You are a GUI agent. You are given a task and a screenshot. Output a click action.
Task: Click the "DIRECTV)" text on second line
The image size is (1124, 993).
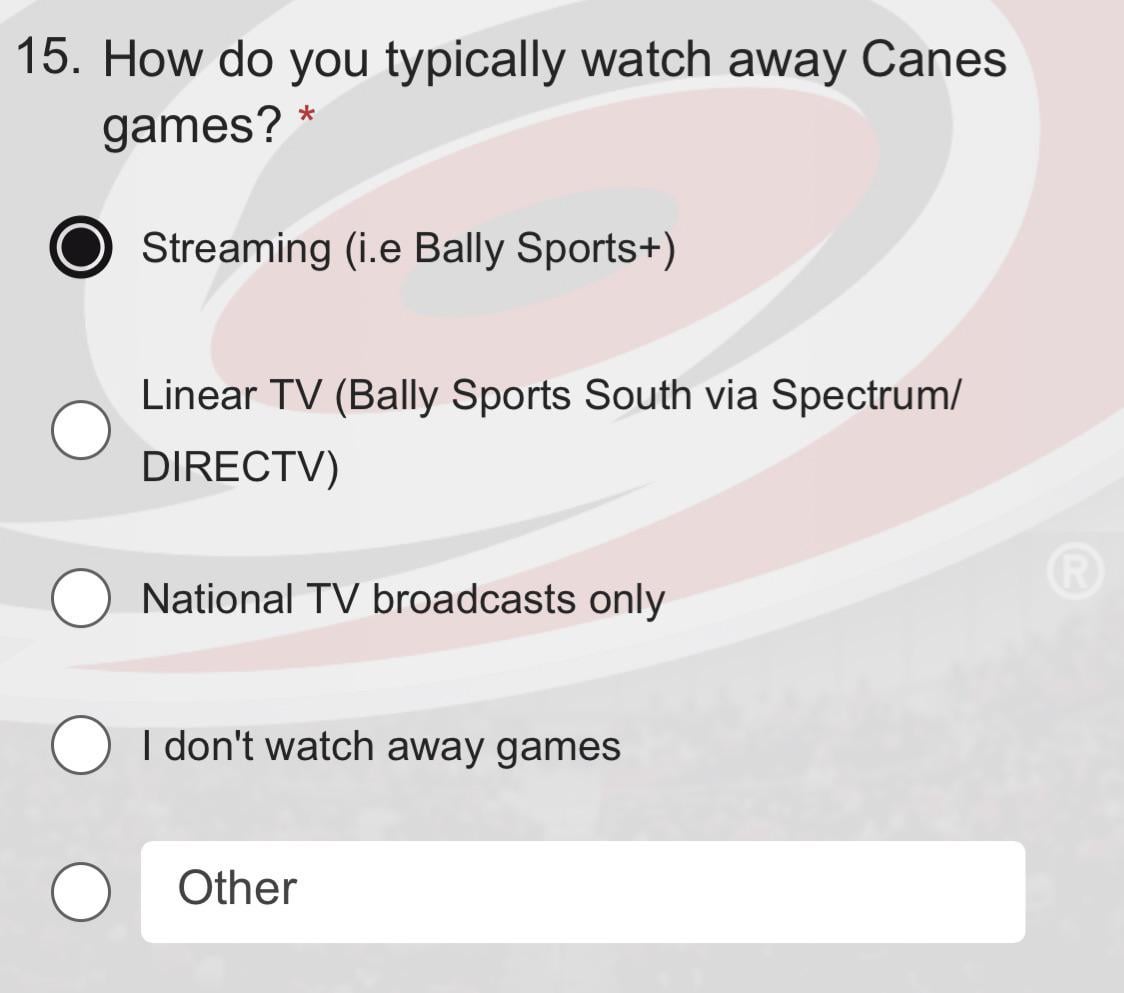pos(240,467)
